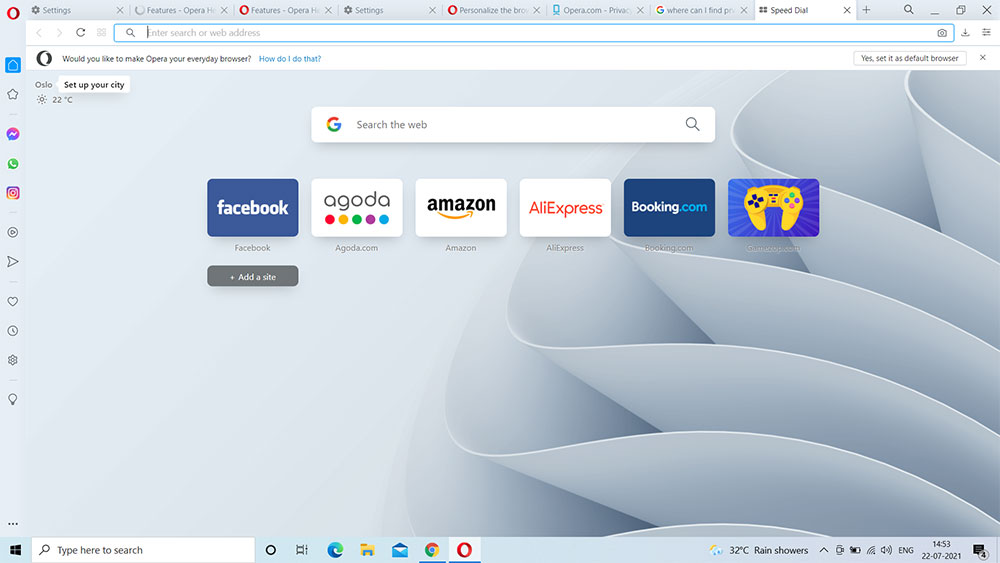This screenshot has height=563, width=1000.
Task: Open the Windows notification center
Action: tap(980, 550)
